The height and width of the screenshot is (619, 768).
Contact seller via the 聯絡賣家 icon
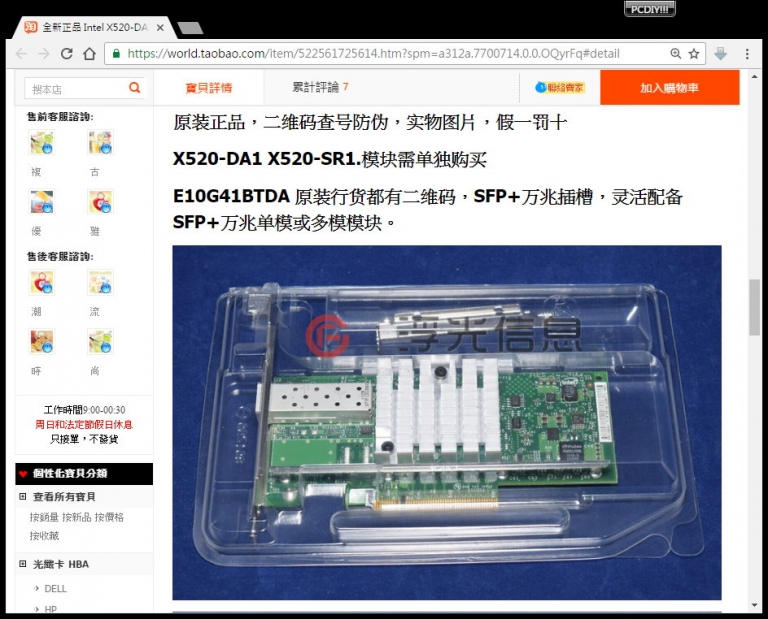[559, 88]
